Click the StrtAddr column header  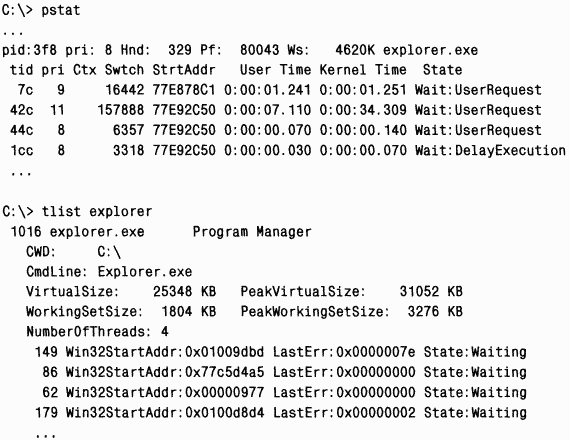coord(184,70)
